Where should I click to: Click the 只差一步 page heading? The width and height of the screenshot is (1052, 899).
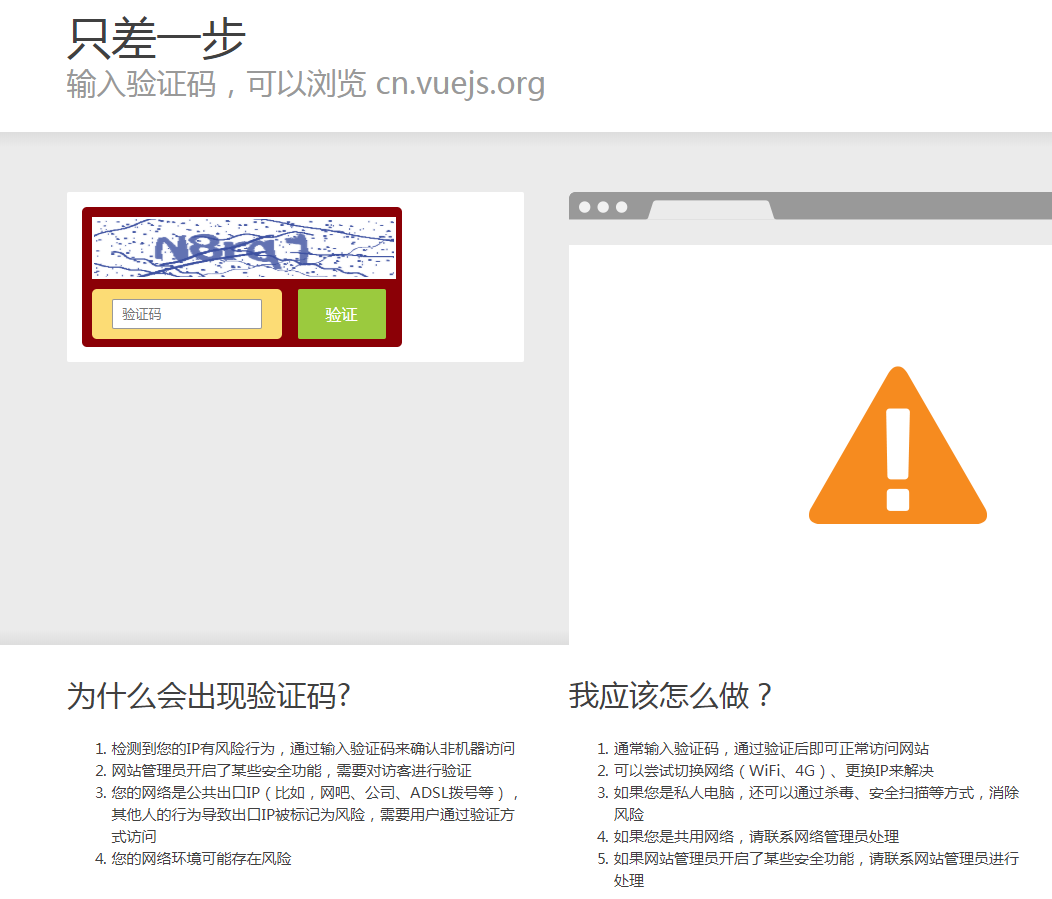156,39
